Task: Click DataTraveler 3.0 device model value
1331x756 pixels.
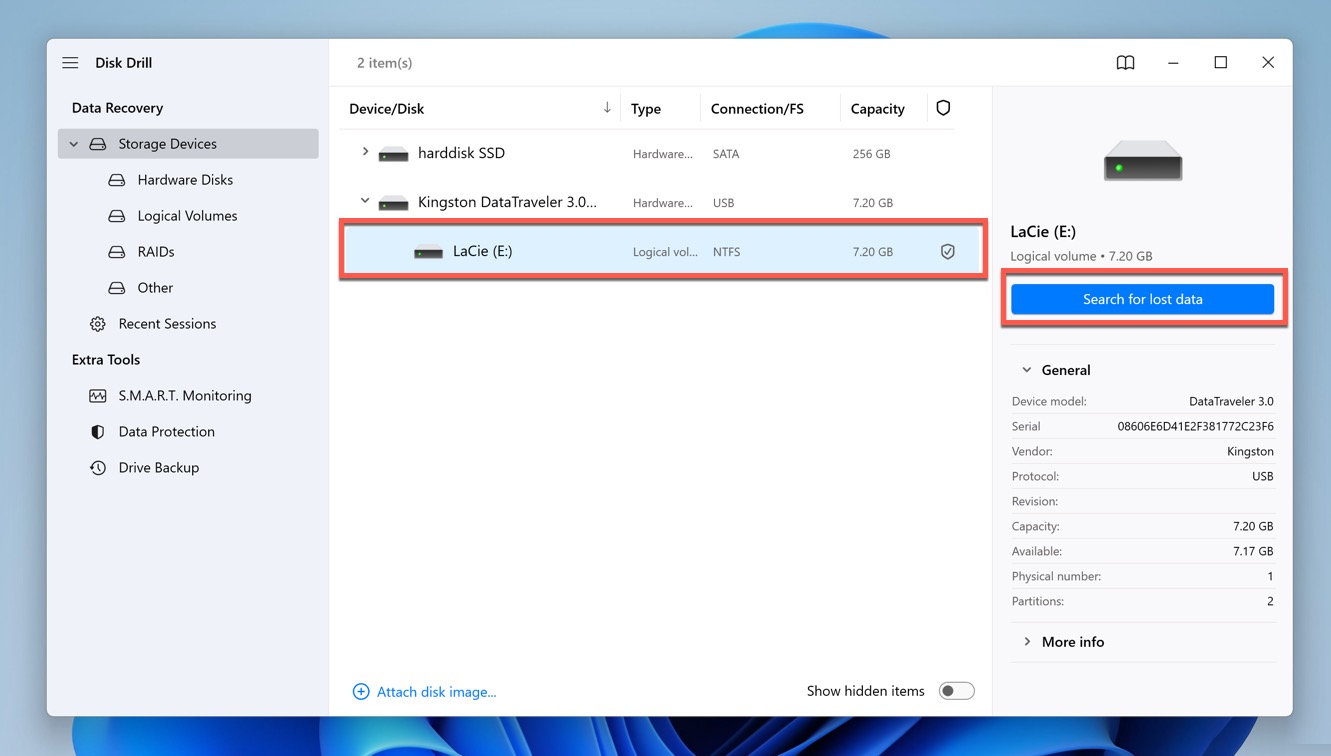Action: [1231, 401]
